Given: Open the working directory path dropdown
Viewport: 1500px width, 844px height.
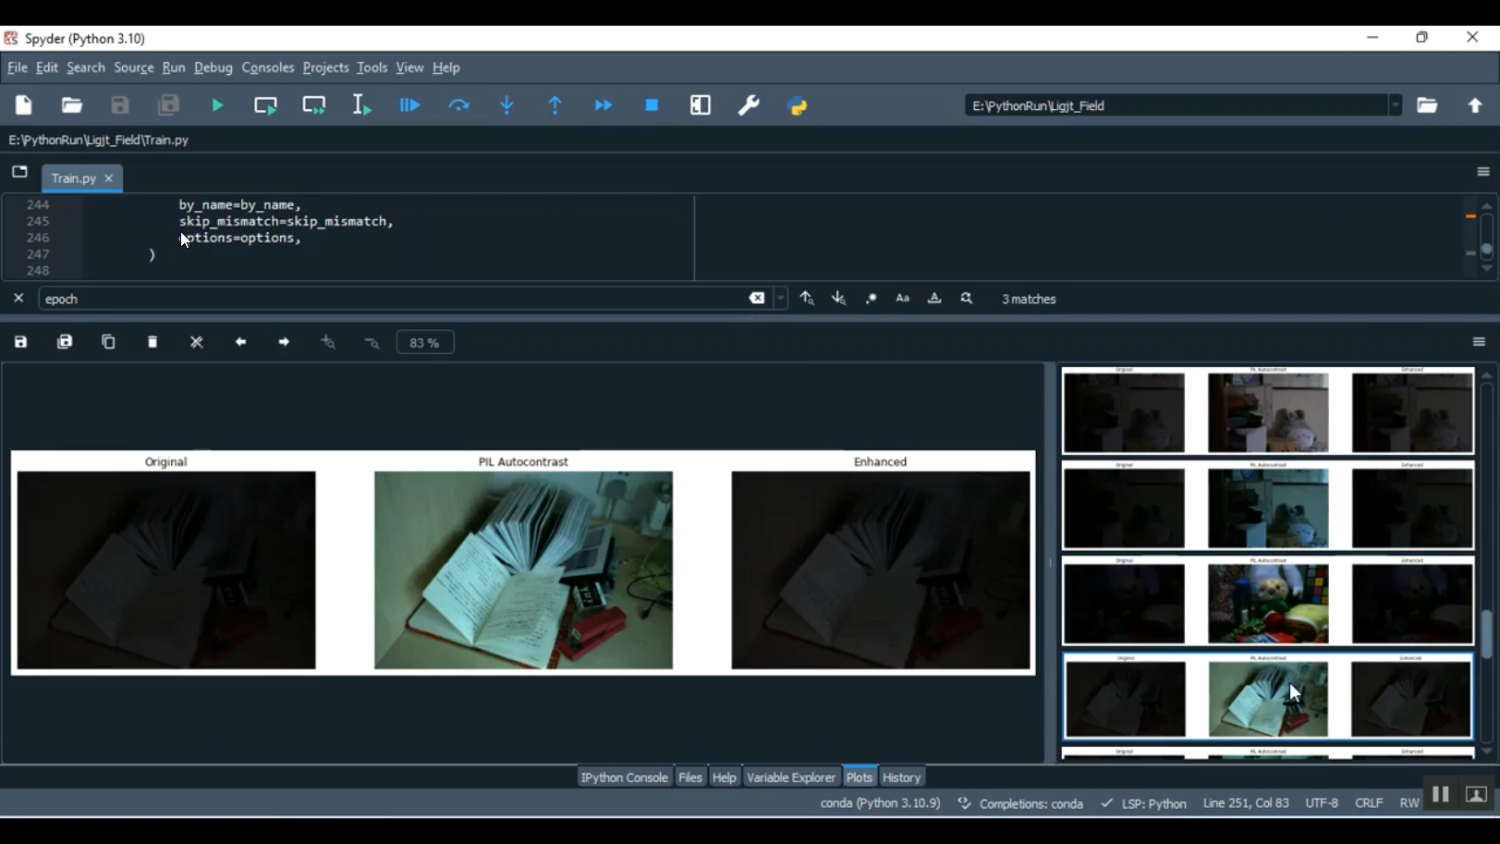Looking at the screenshot, I should coord(1397,105).
